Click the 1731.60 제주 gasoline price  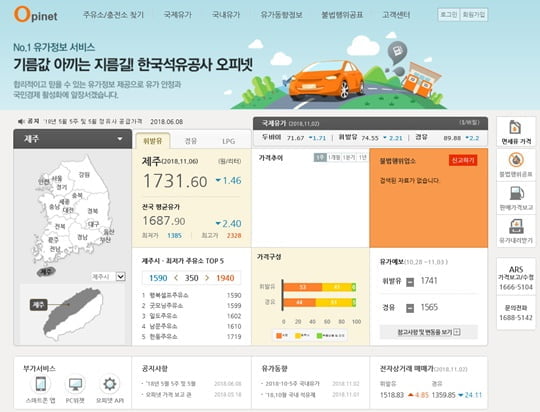point(175,181)
